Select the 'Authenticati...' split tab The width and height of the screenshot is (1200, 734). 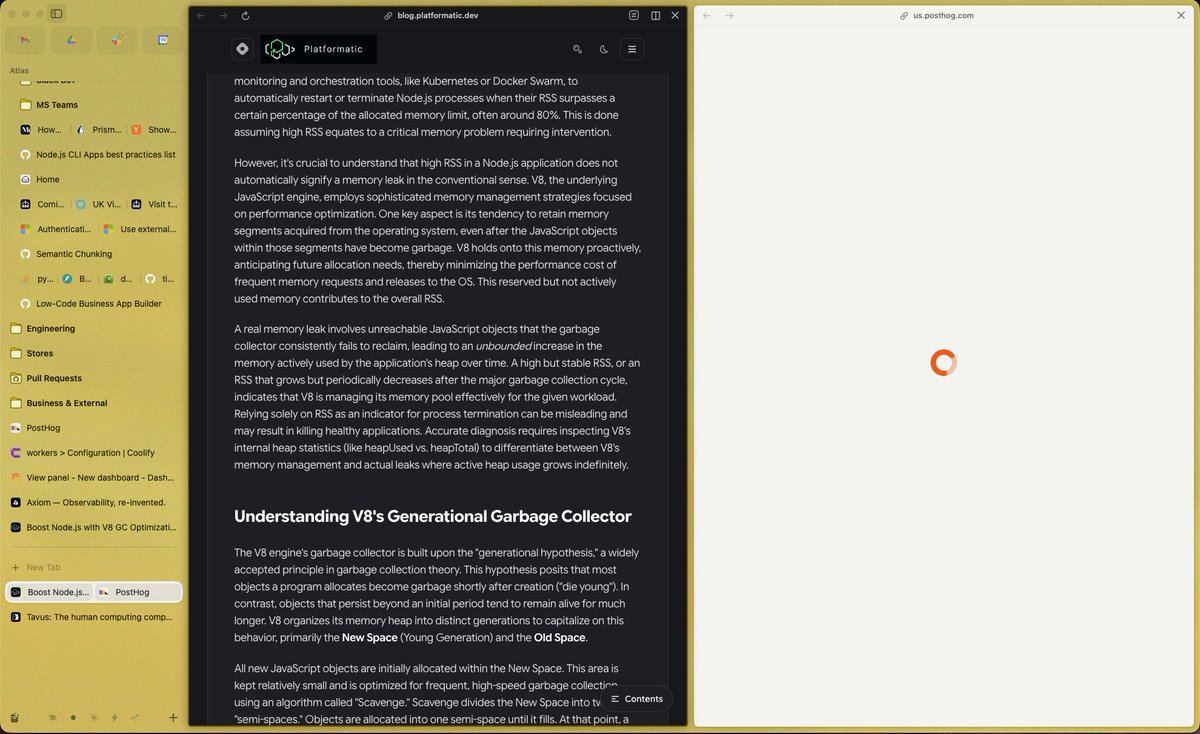[x=57, y=229]
